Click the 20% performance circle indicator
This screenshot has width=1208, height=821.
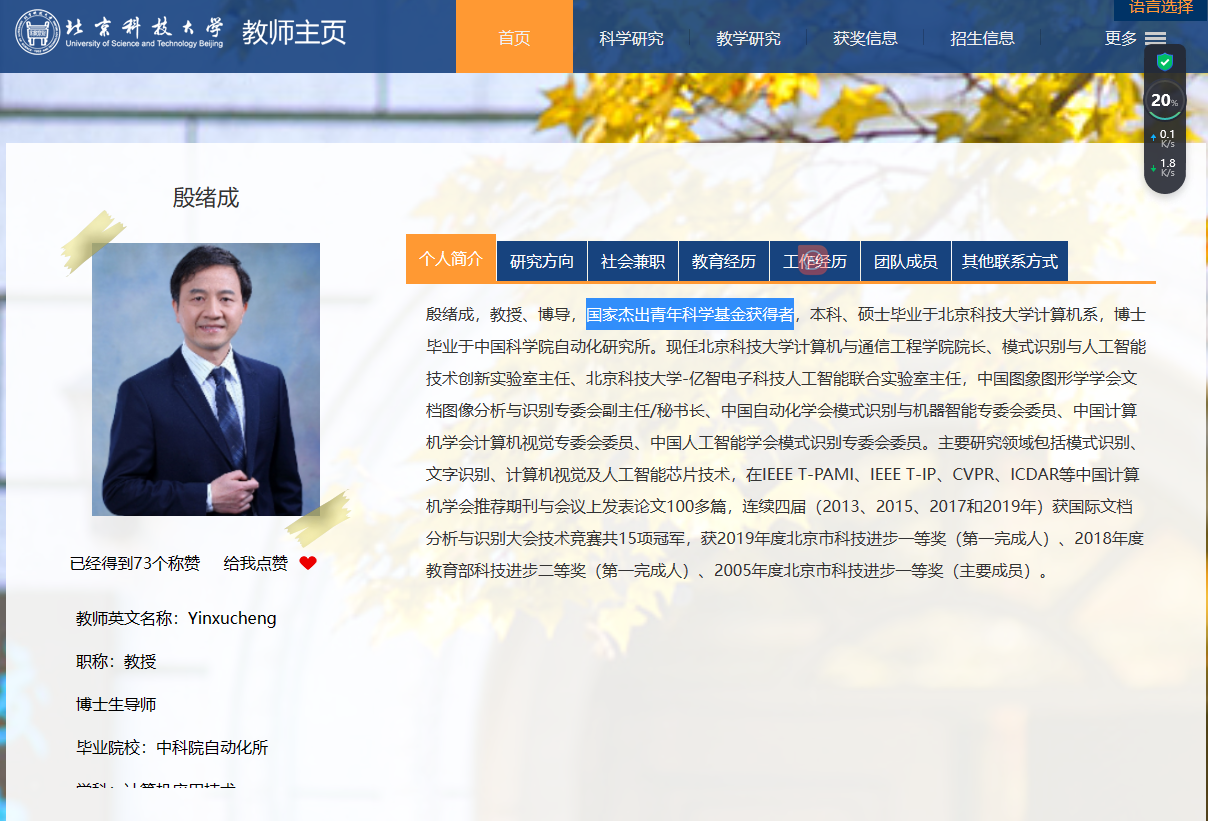coord(1164,100)
